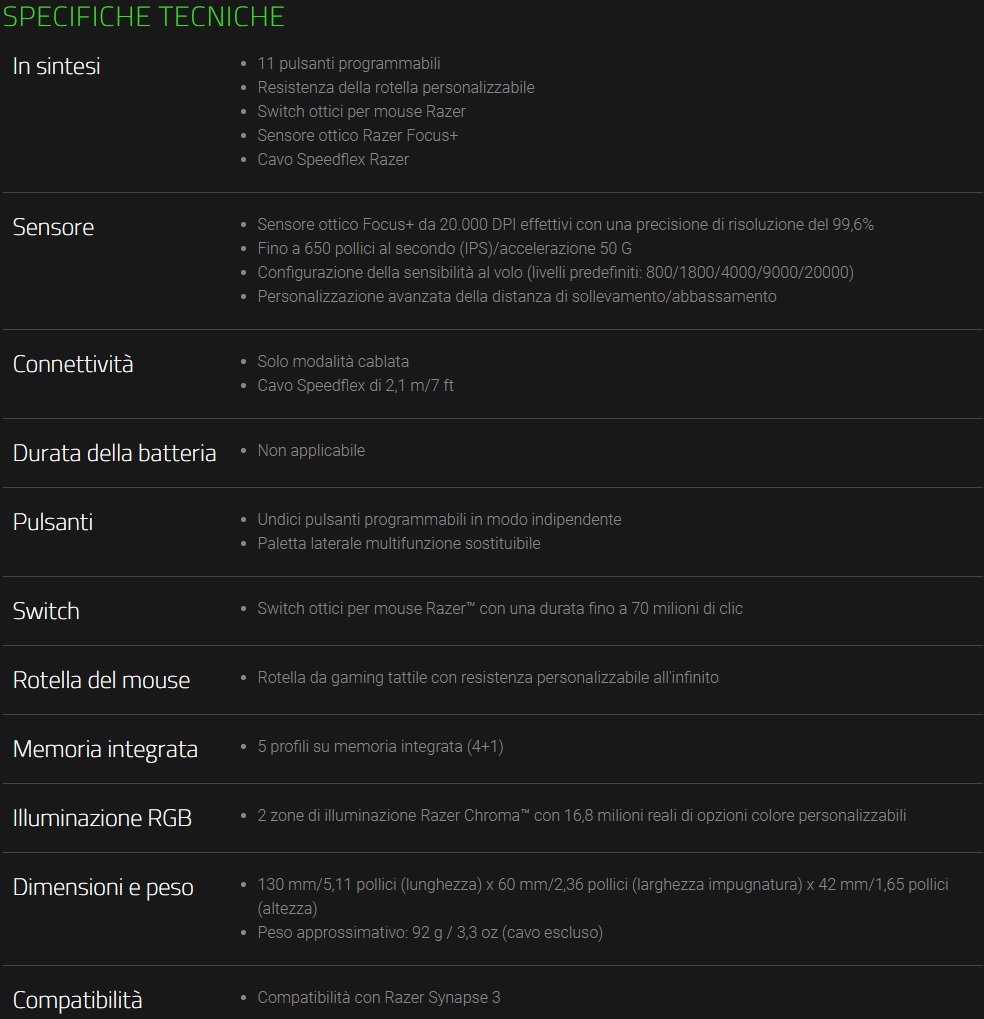Click the Non applicabile text
The image size is (984, 1019).
(x=311, y=450)
